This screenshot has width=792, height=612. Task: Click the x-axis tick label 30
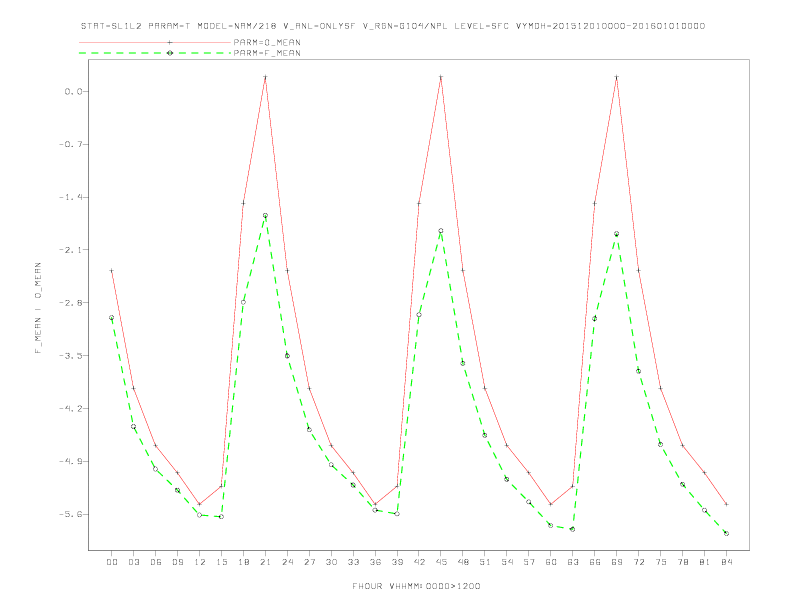[331, 562]
